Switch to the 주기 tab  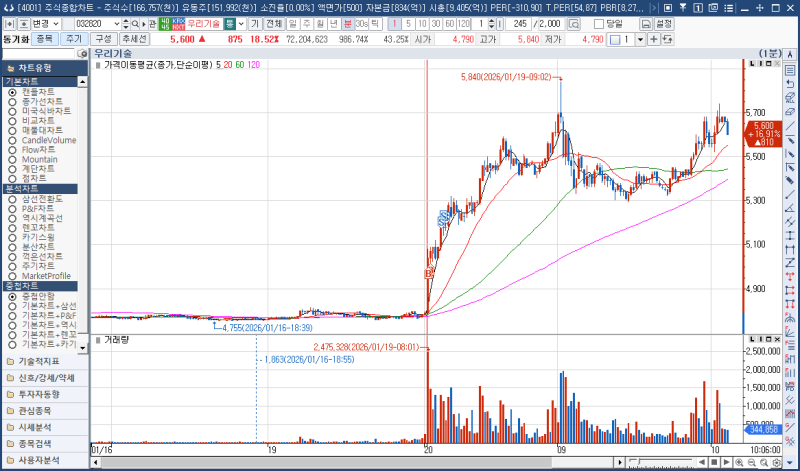pyautogui.click(x=73, y=39)
